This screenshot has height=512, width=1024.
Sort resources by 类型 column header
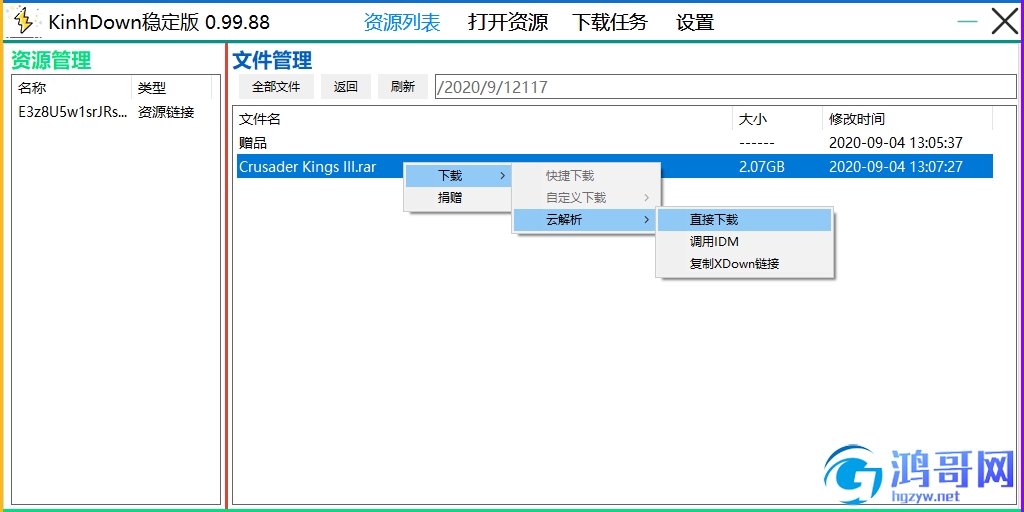coord(172,88)
